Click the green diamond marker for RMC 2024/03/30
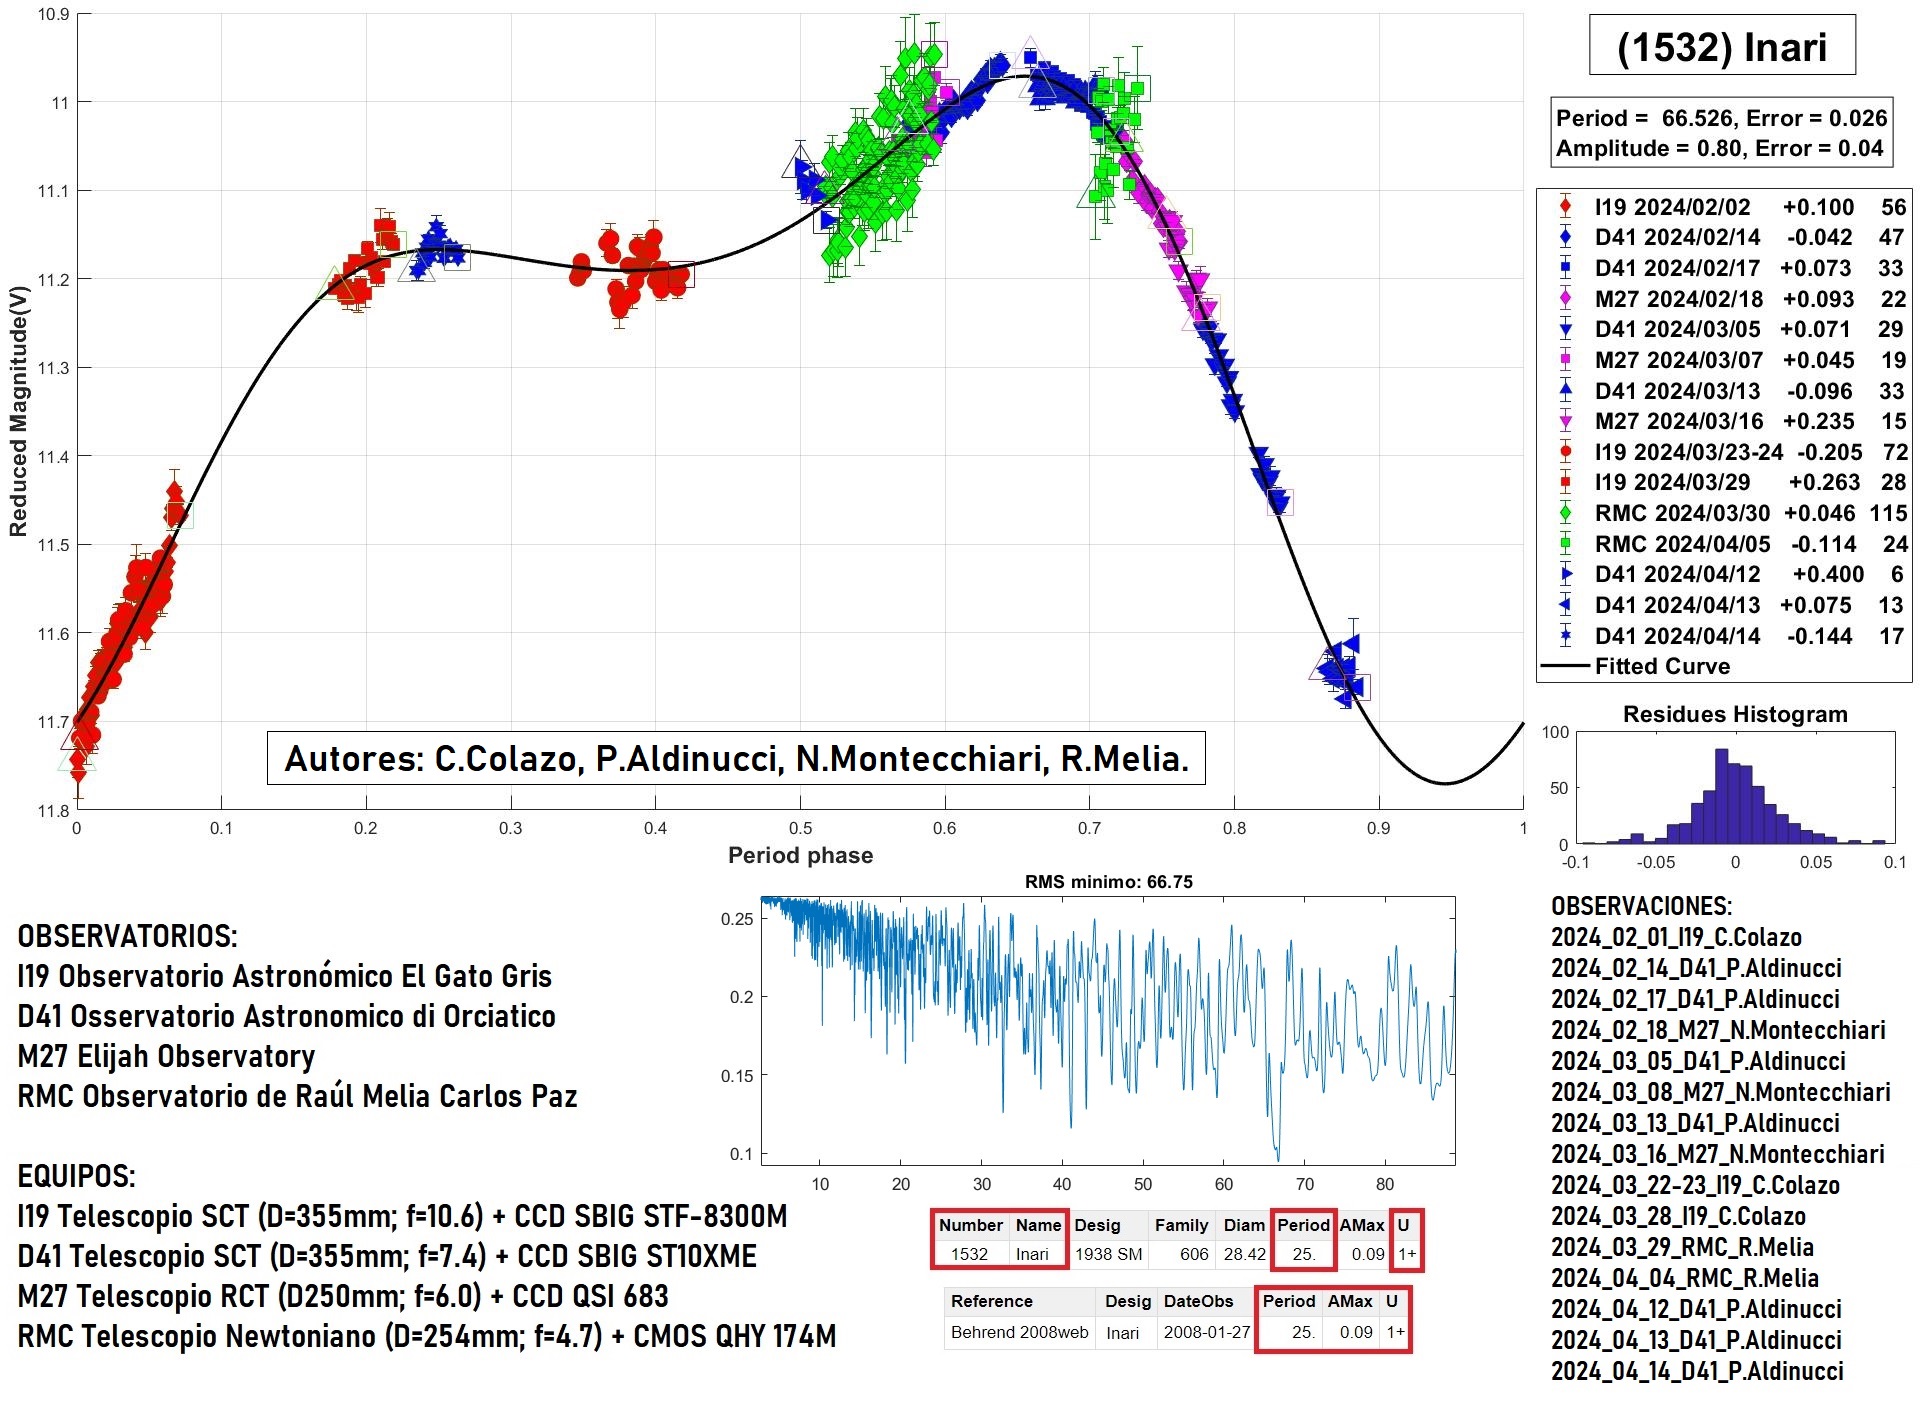The height and width of the screenshot is (1402, 1920). [x=1565, y=513]
